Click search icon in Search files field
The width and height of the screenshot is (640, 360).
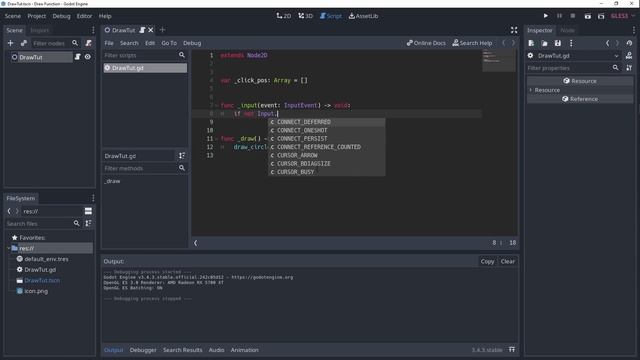click(x=76, y=223)
